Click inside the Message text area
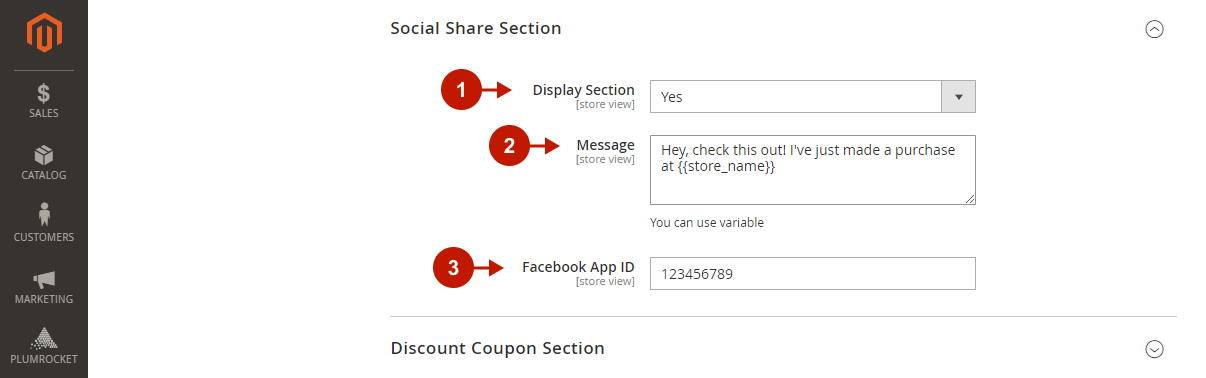Image resolution: width=1206 pixels, height=378 pixels. click(812, 170)
